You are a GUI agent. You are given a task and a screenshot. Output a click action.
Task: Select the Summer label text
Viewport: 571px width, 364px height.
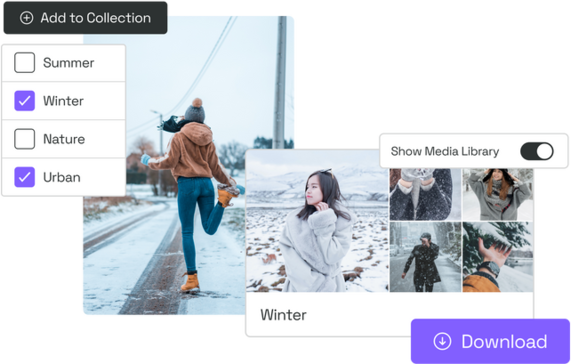click(x=68, y=63)
